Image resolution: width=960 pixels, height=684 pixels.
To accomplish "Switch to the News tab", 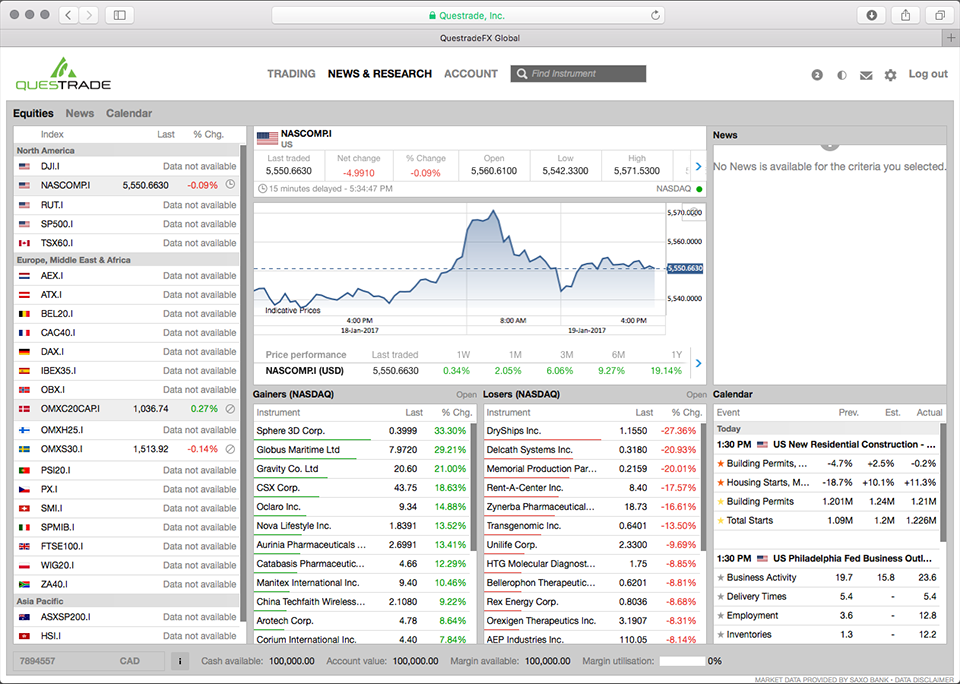I will (80, 113).
